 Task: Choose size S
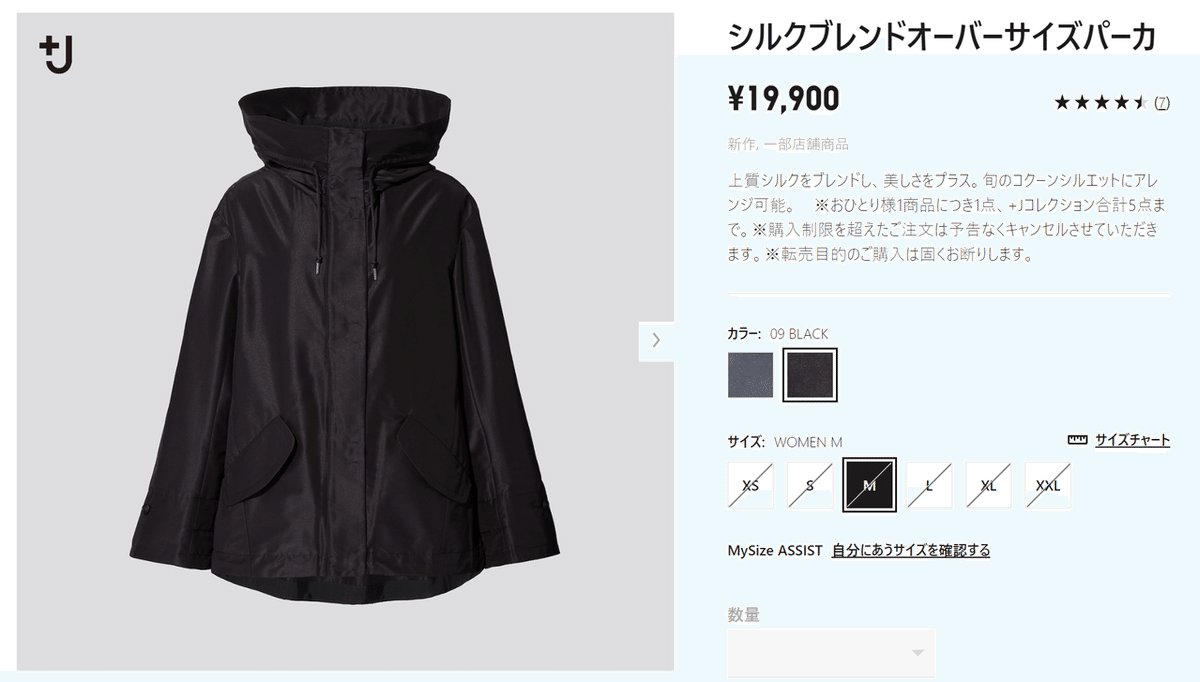810,486
